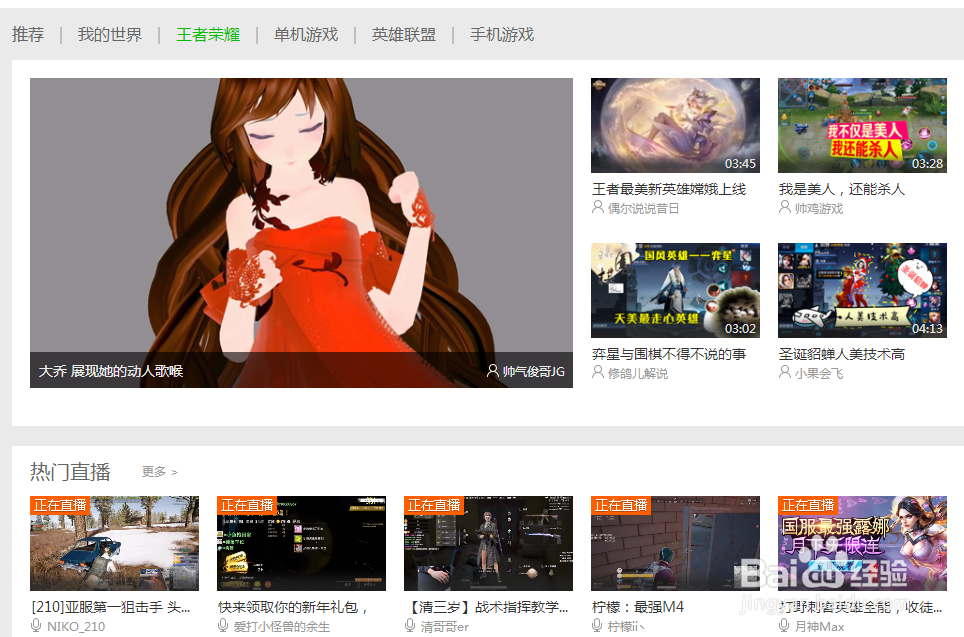The width and height of the screenshot is (964, 637).
Task: Open the 单机游戏 tab
Action: (x=306, y=34)
